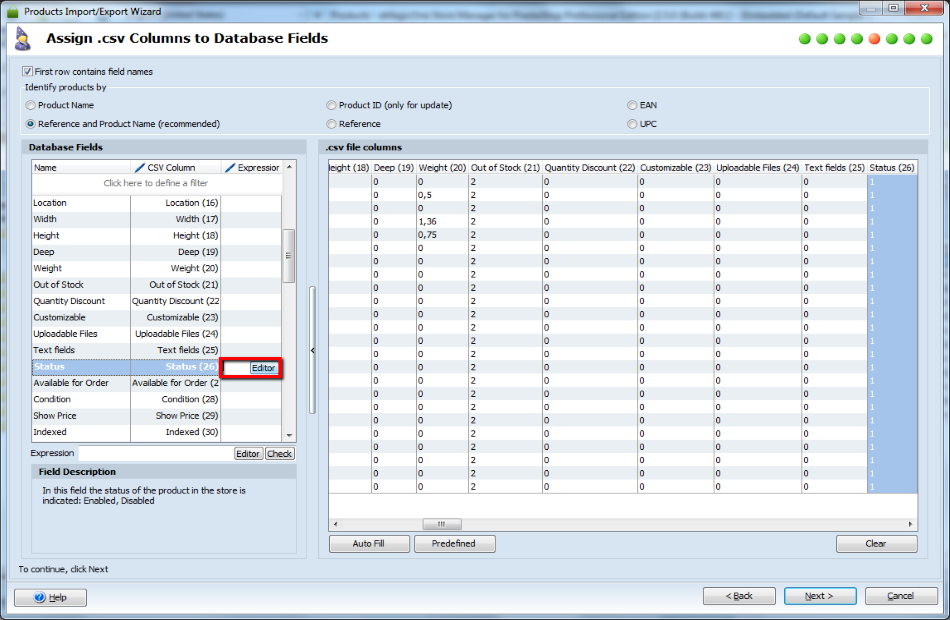Click the app icon in the title bar
This screenshot has height=620, width=950.
click(x=12, y=12)
